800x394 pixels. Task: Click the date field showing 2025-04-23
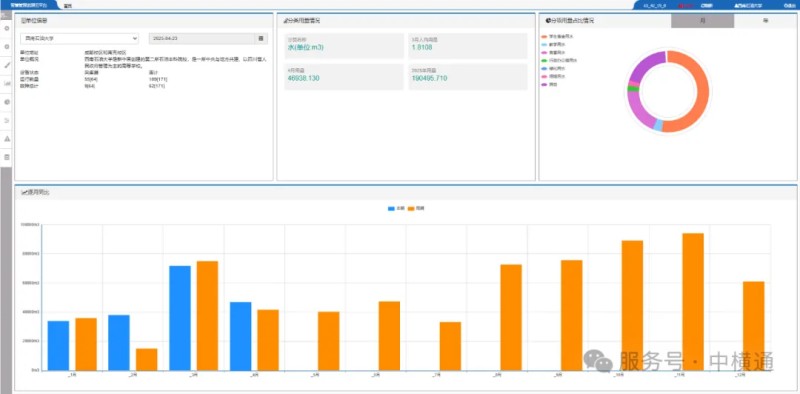click(202, 39)
